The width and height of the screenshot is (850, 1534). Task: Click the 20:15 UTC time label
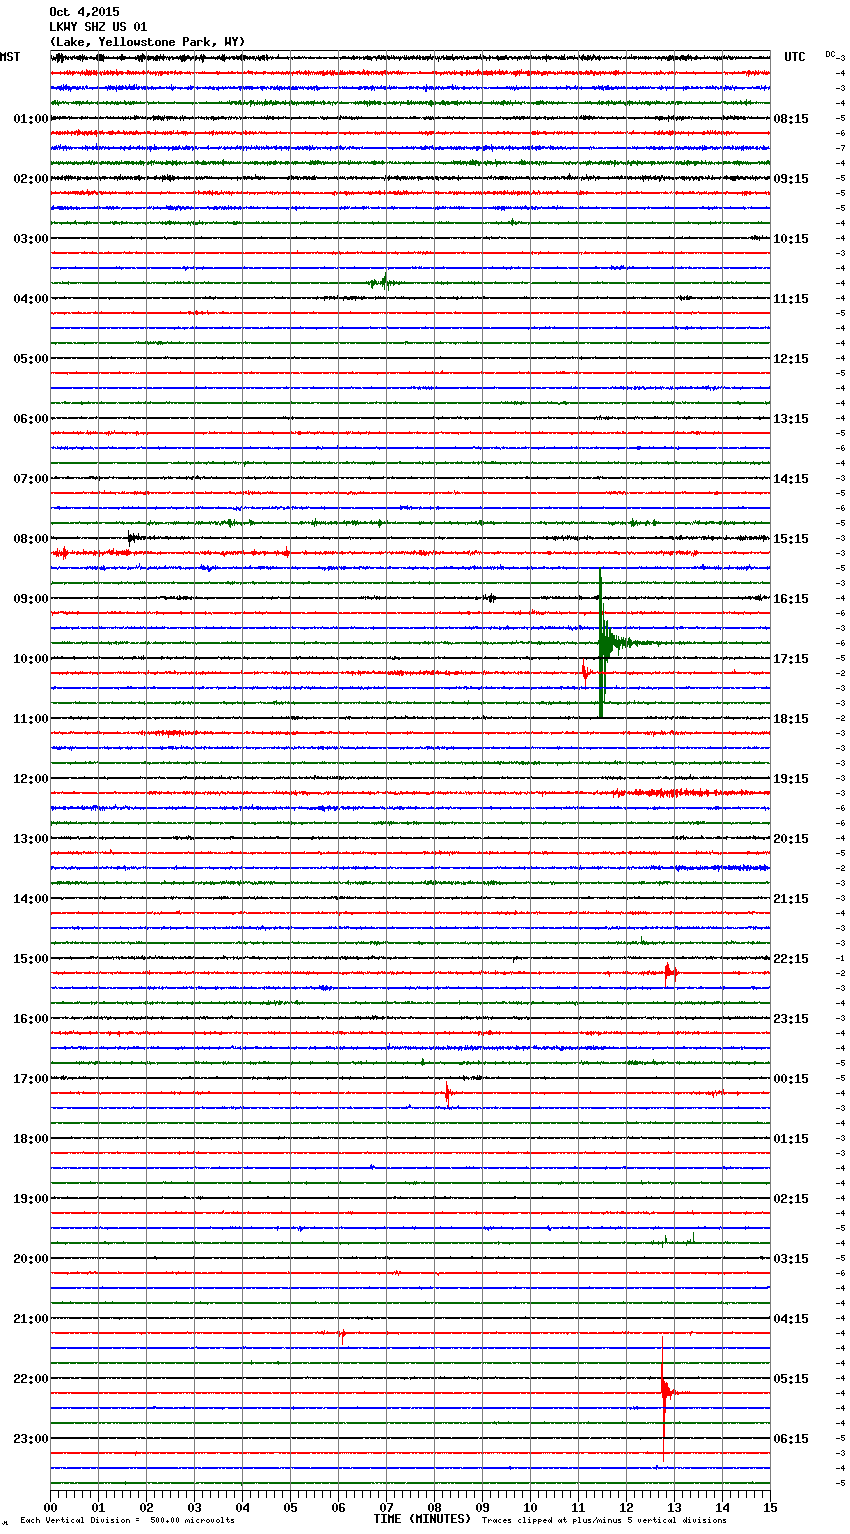[791, 839]
